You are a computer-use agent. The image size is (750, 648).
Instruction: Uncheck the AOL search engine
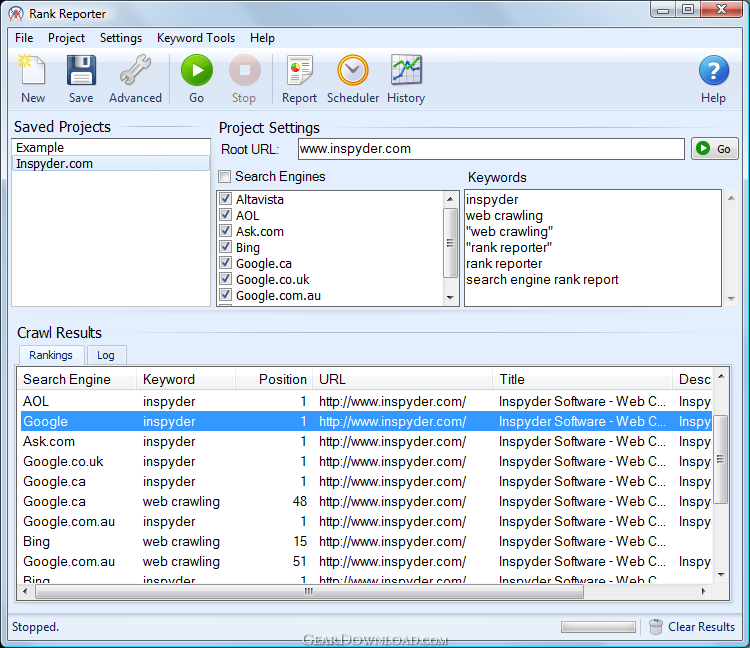point(225,215)
